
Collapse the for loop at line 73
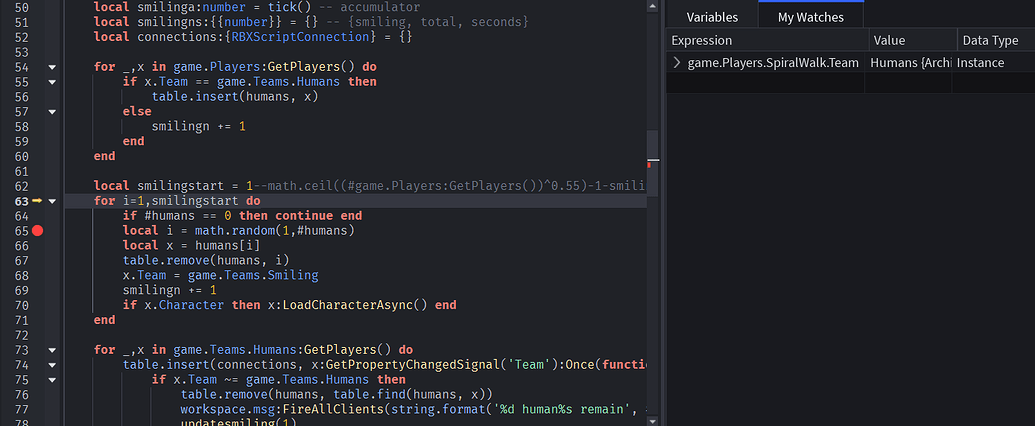point(52,349)
